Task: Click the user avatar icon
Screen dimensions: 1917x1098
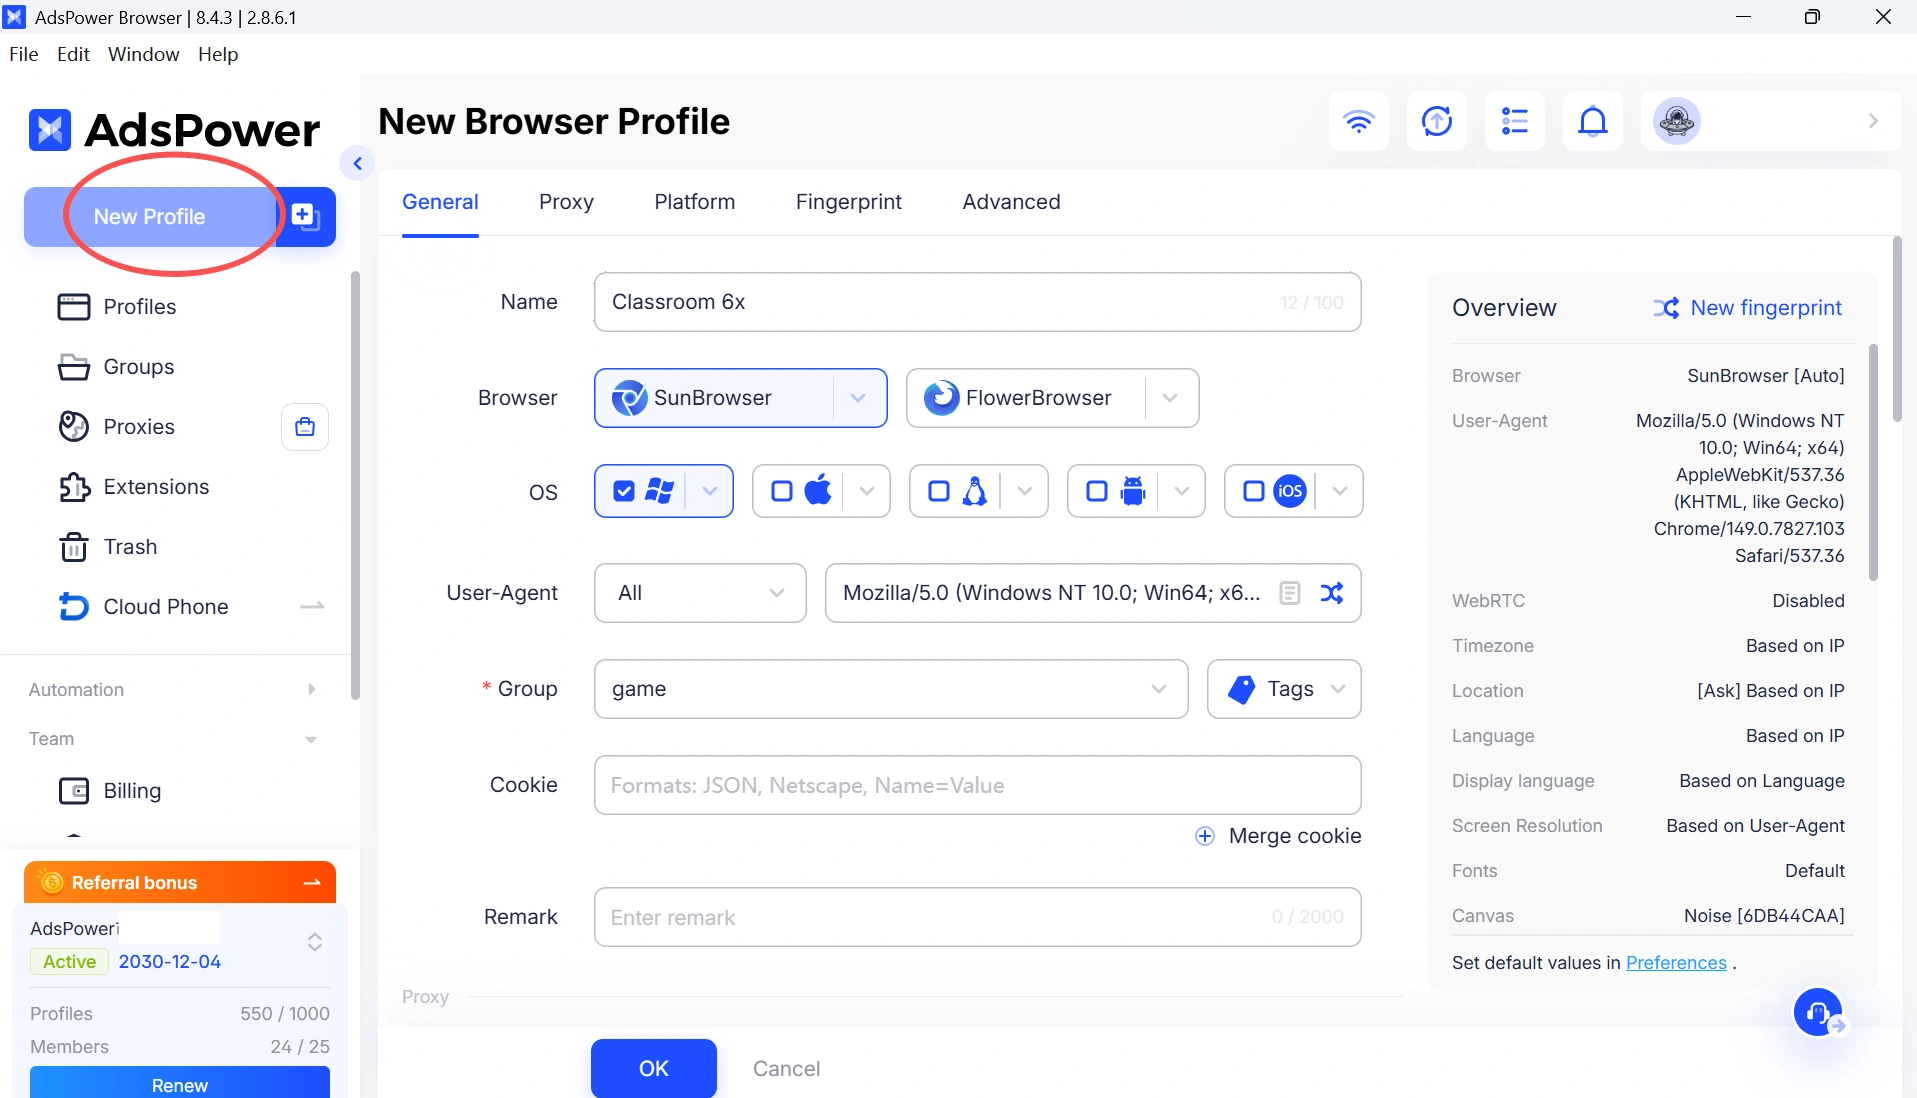Action: click(x=1677, y=121)
